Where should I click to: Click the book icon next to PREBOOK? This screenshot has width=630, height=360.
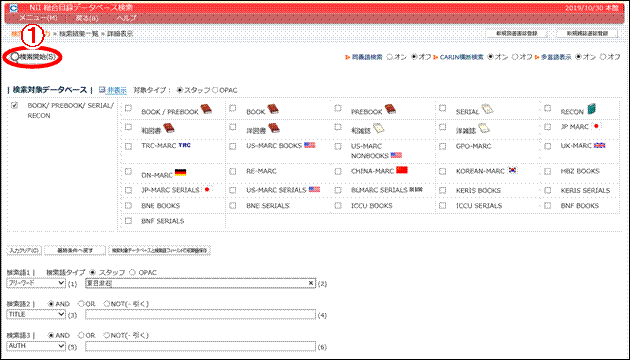[390, 109]
